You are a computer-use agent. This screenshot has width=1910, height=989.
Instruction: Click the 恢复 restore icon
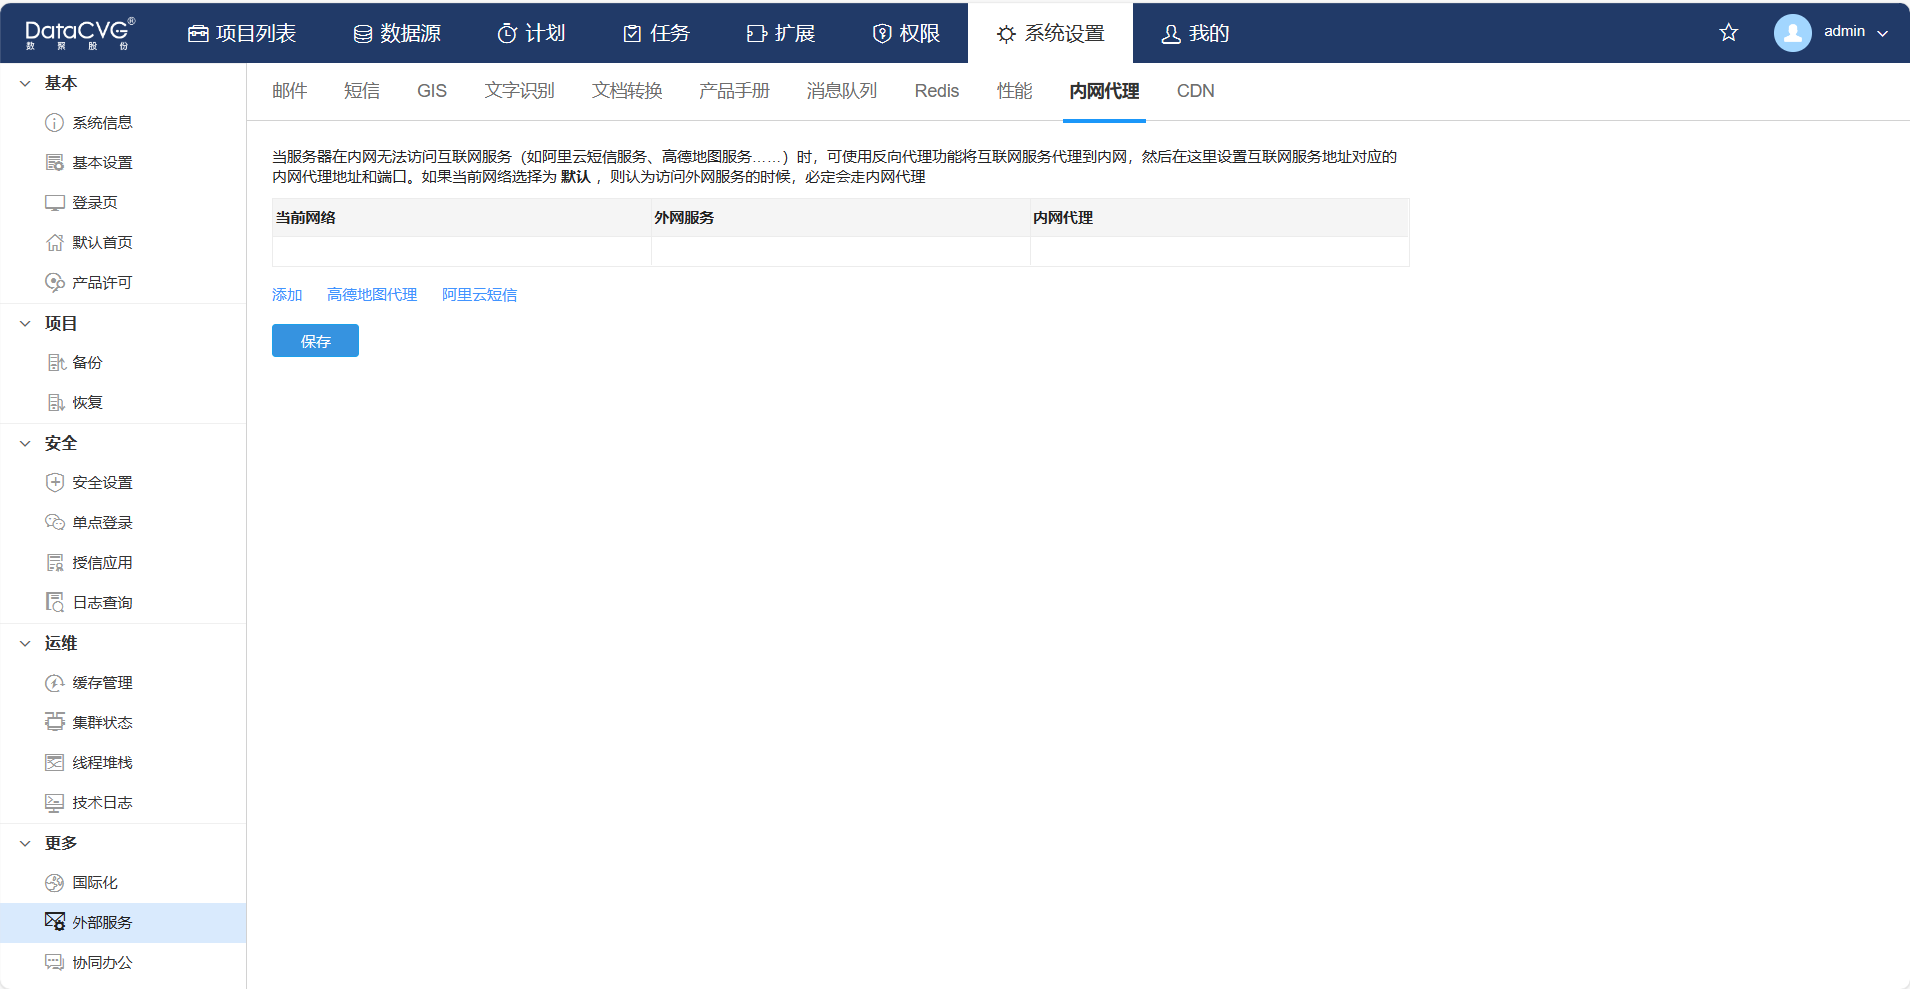coord(56,403)
